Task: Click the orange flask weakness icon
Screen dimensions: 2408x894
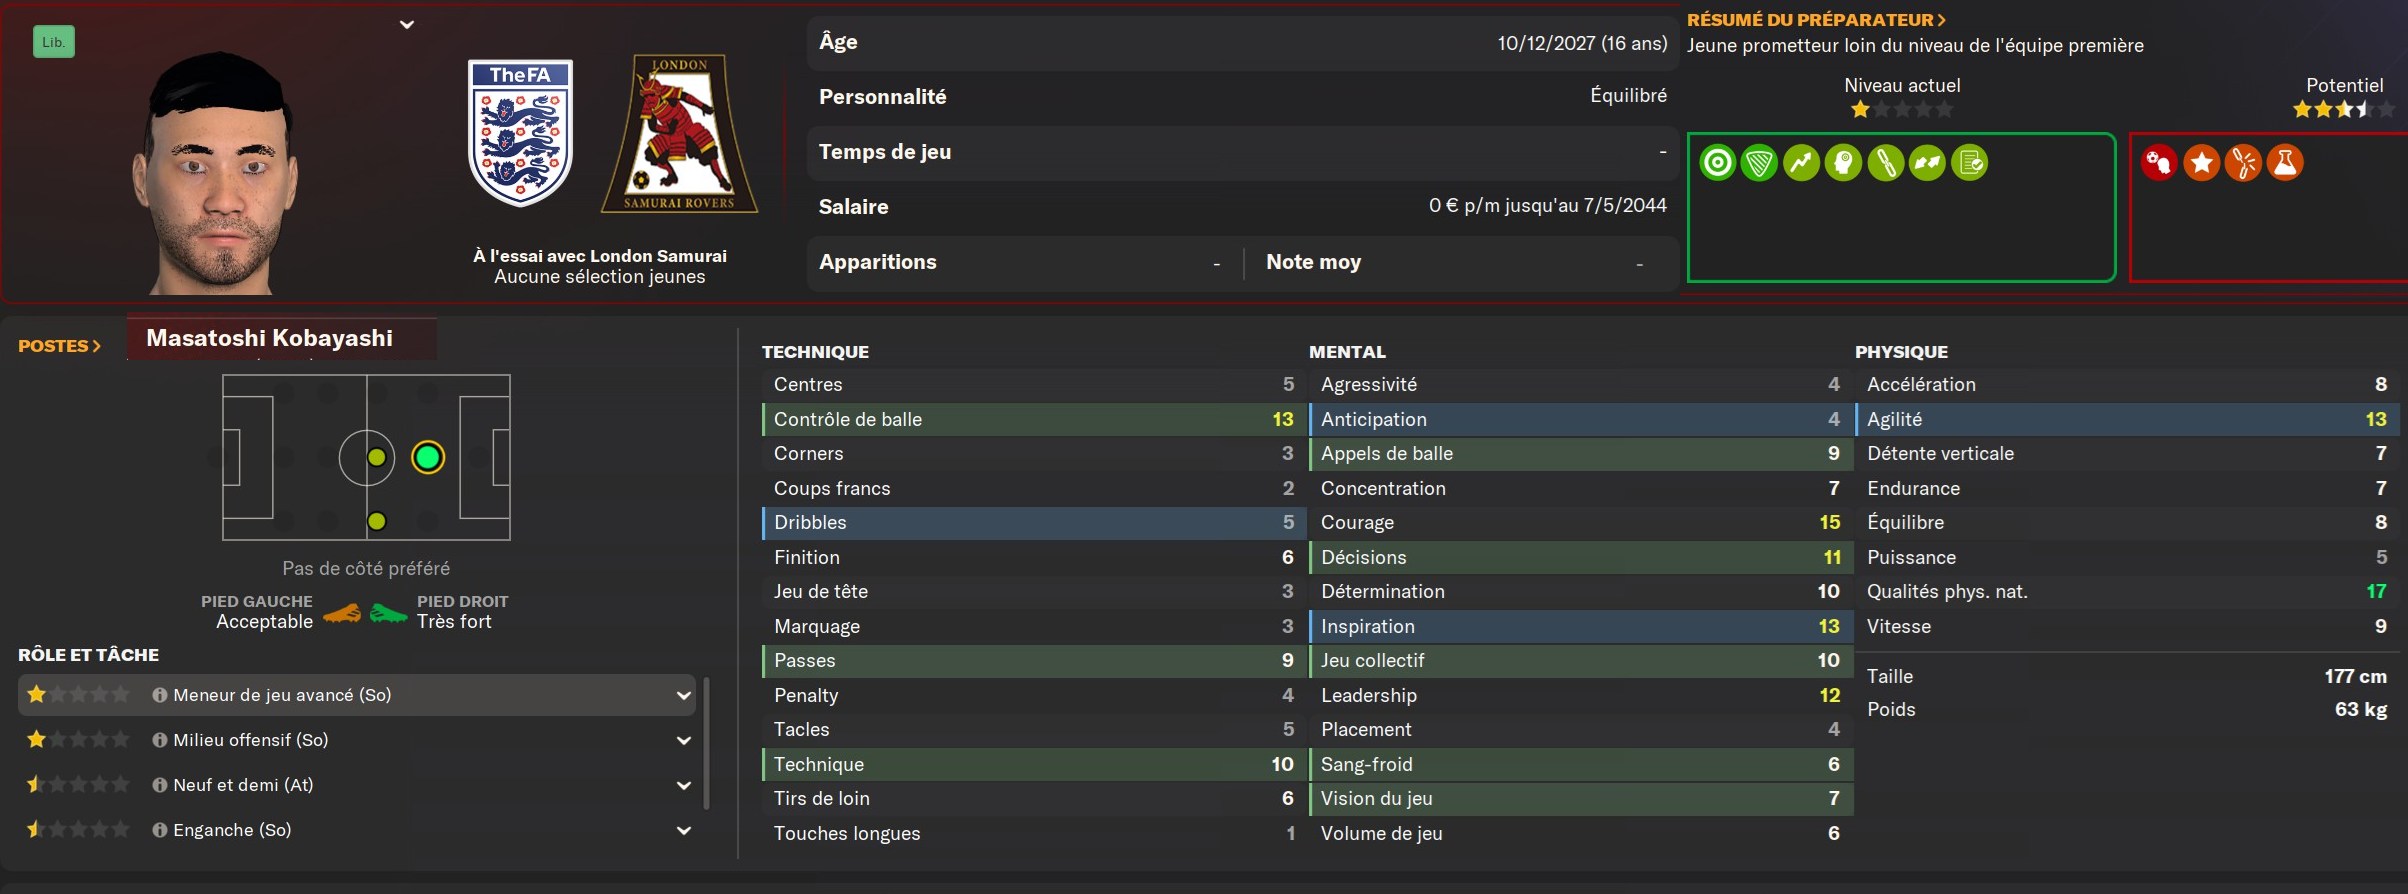Action: (x=2285, y=162)
